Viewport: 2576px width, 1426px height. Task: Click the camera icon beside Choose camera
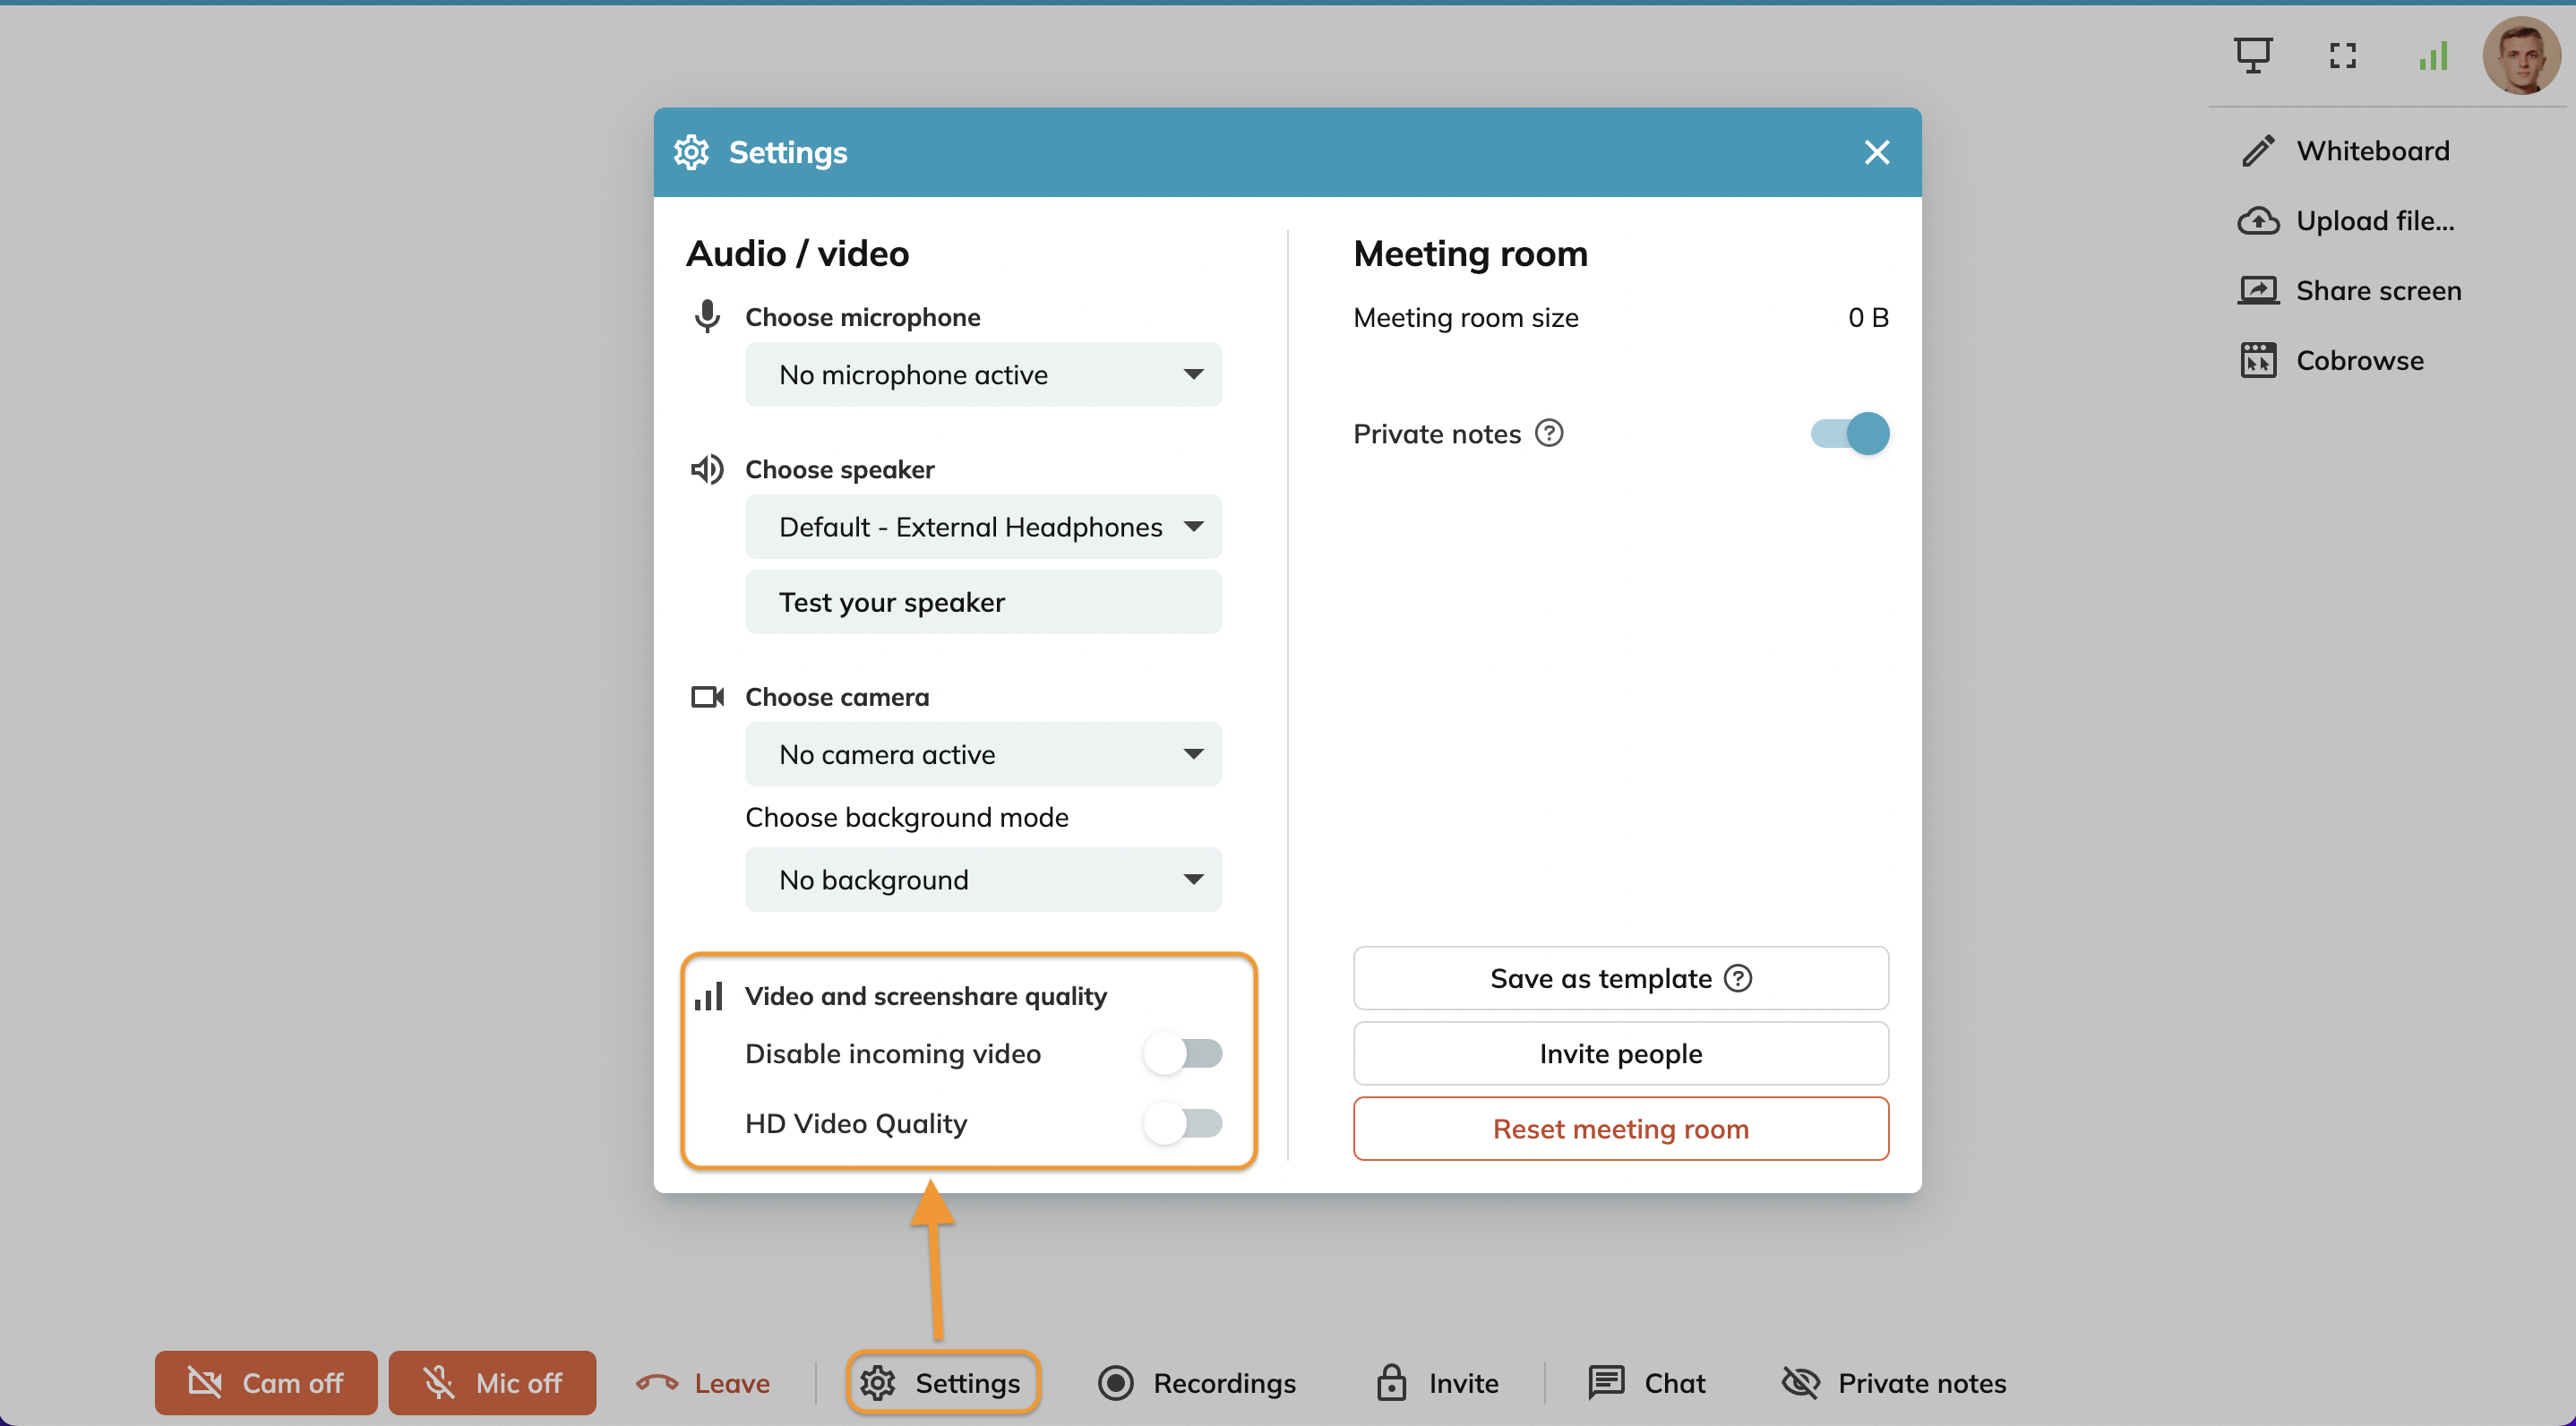click(x=707, y=697)
